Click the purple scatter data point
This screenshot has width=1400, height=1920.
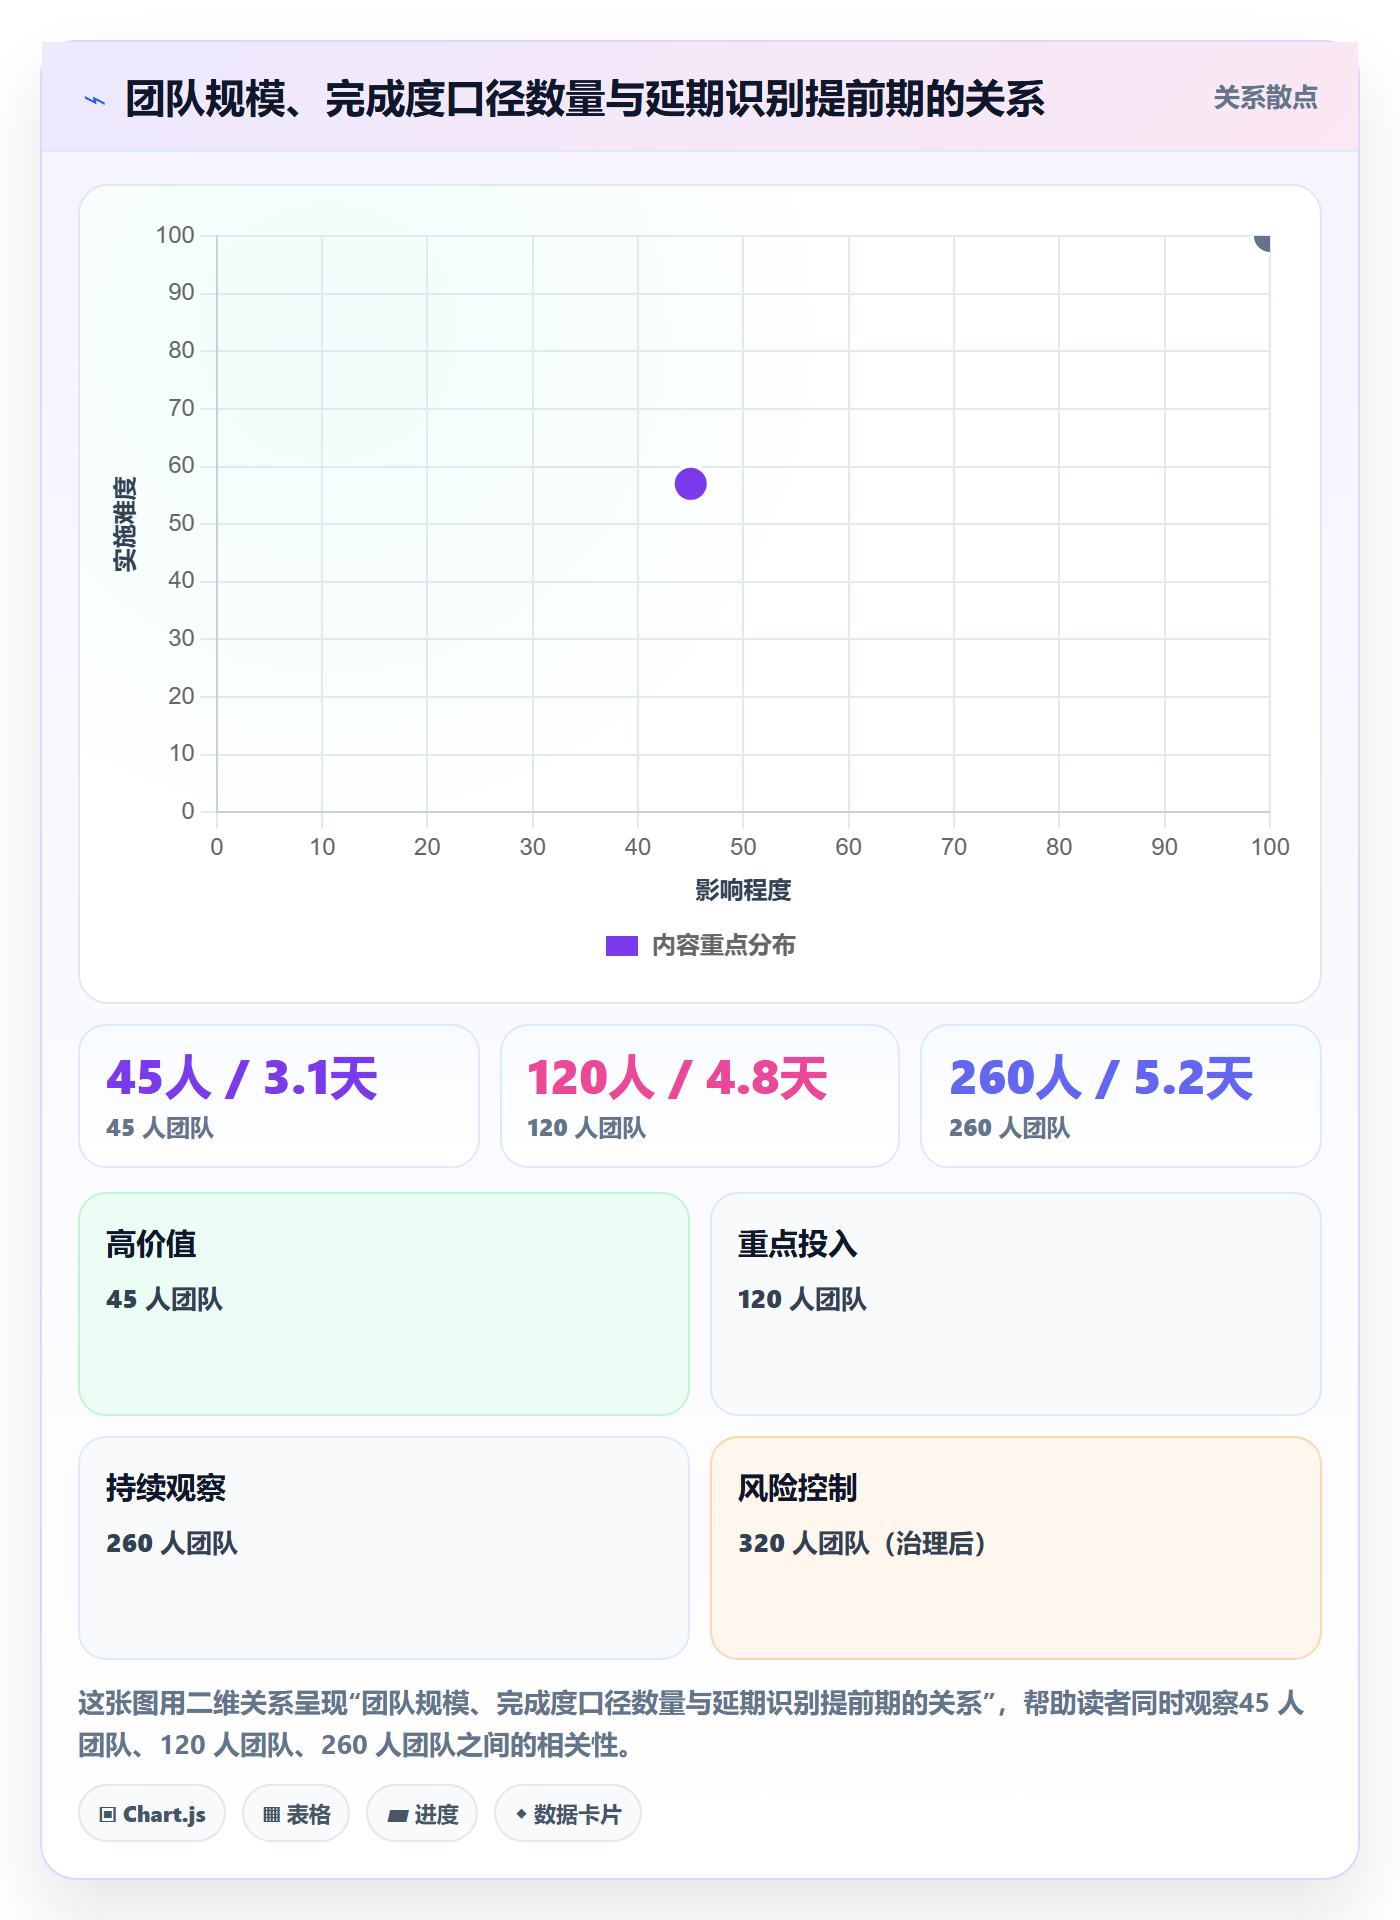(x=690, y=484)
